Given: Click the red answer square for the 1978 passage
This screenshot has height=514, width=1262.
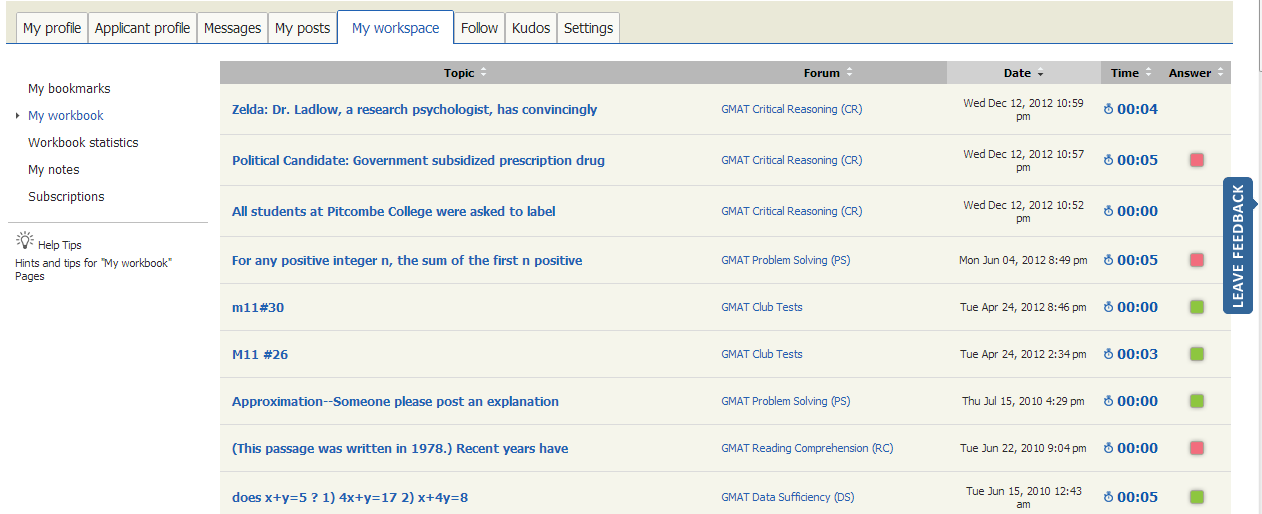Looking at the screenshot, I should (1196, 448).
